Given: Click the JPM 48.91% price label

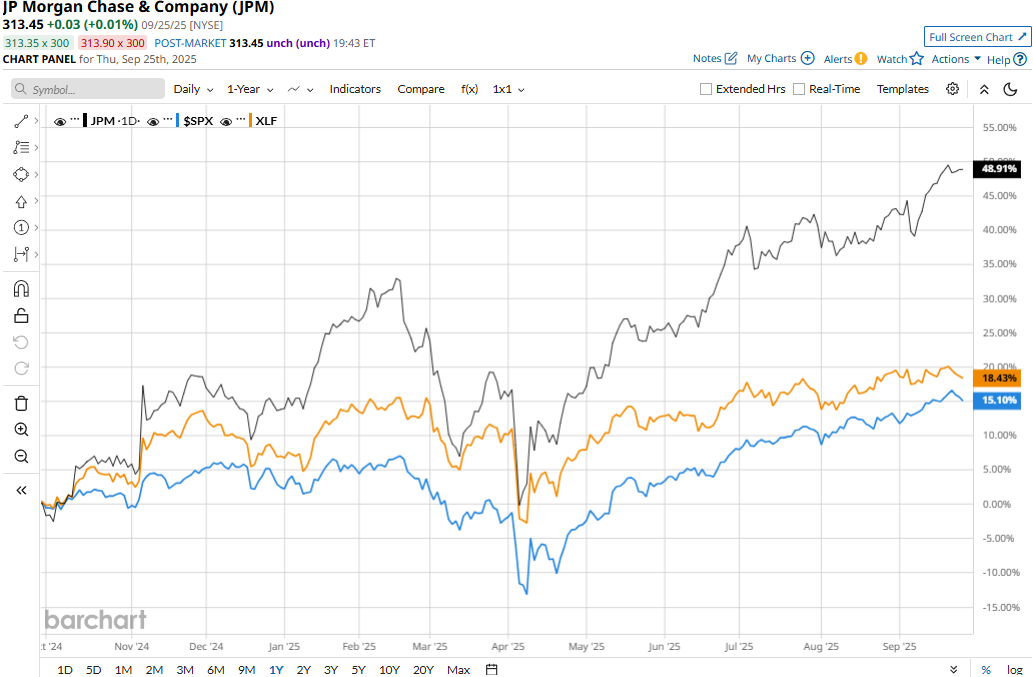Looking at the screenshot, I should click(x=997, y=169).
